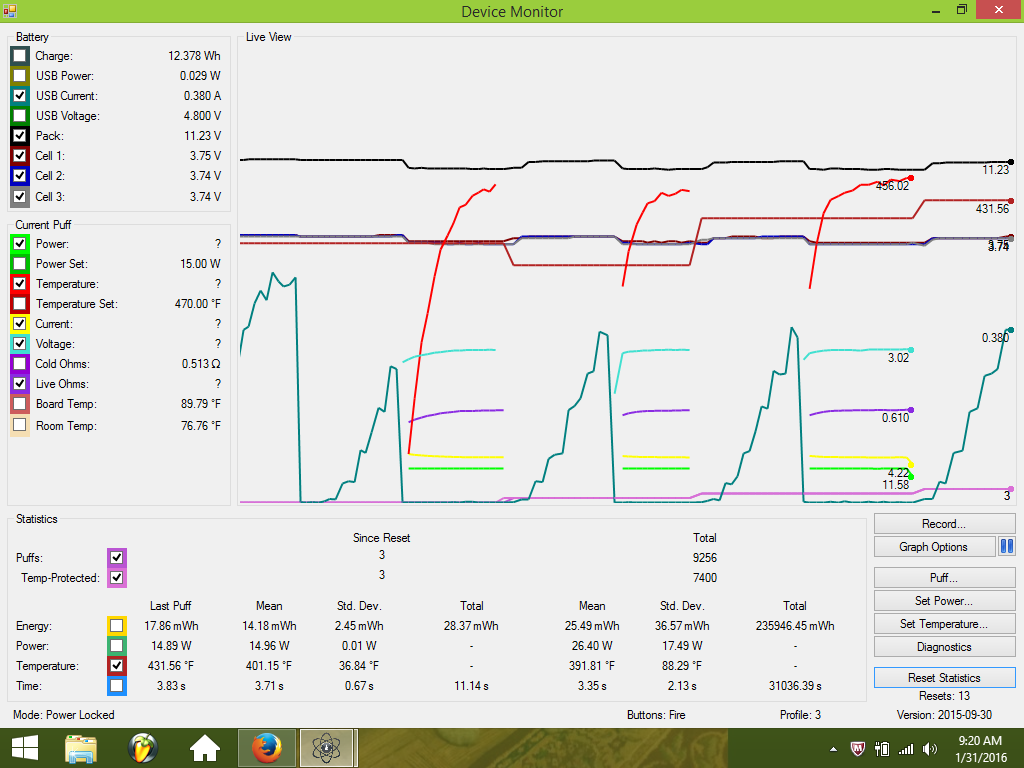Viewport: 1024px width, 768px height.
Task: Open the Set Temperature... dialog
Action: click(x=944, y=624)
